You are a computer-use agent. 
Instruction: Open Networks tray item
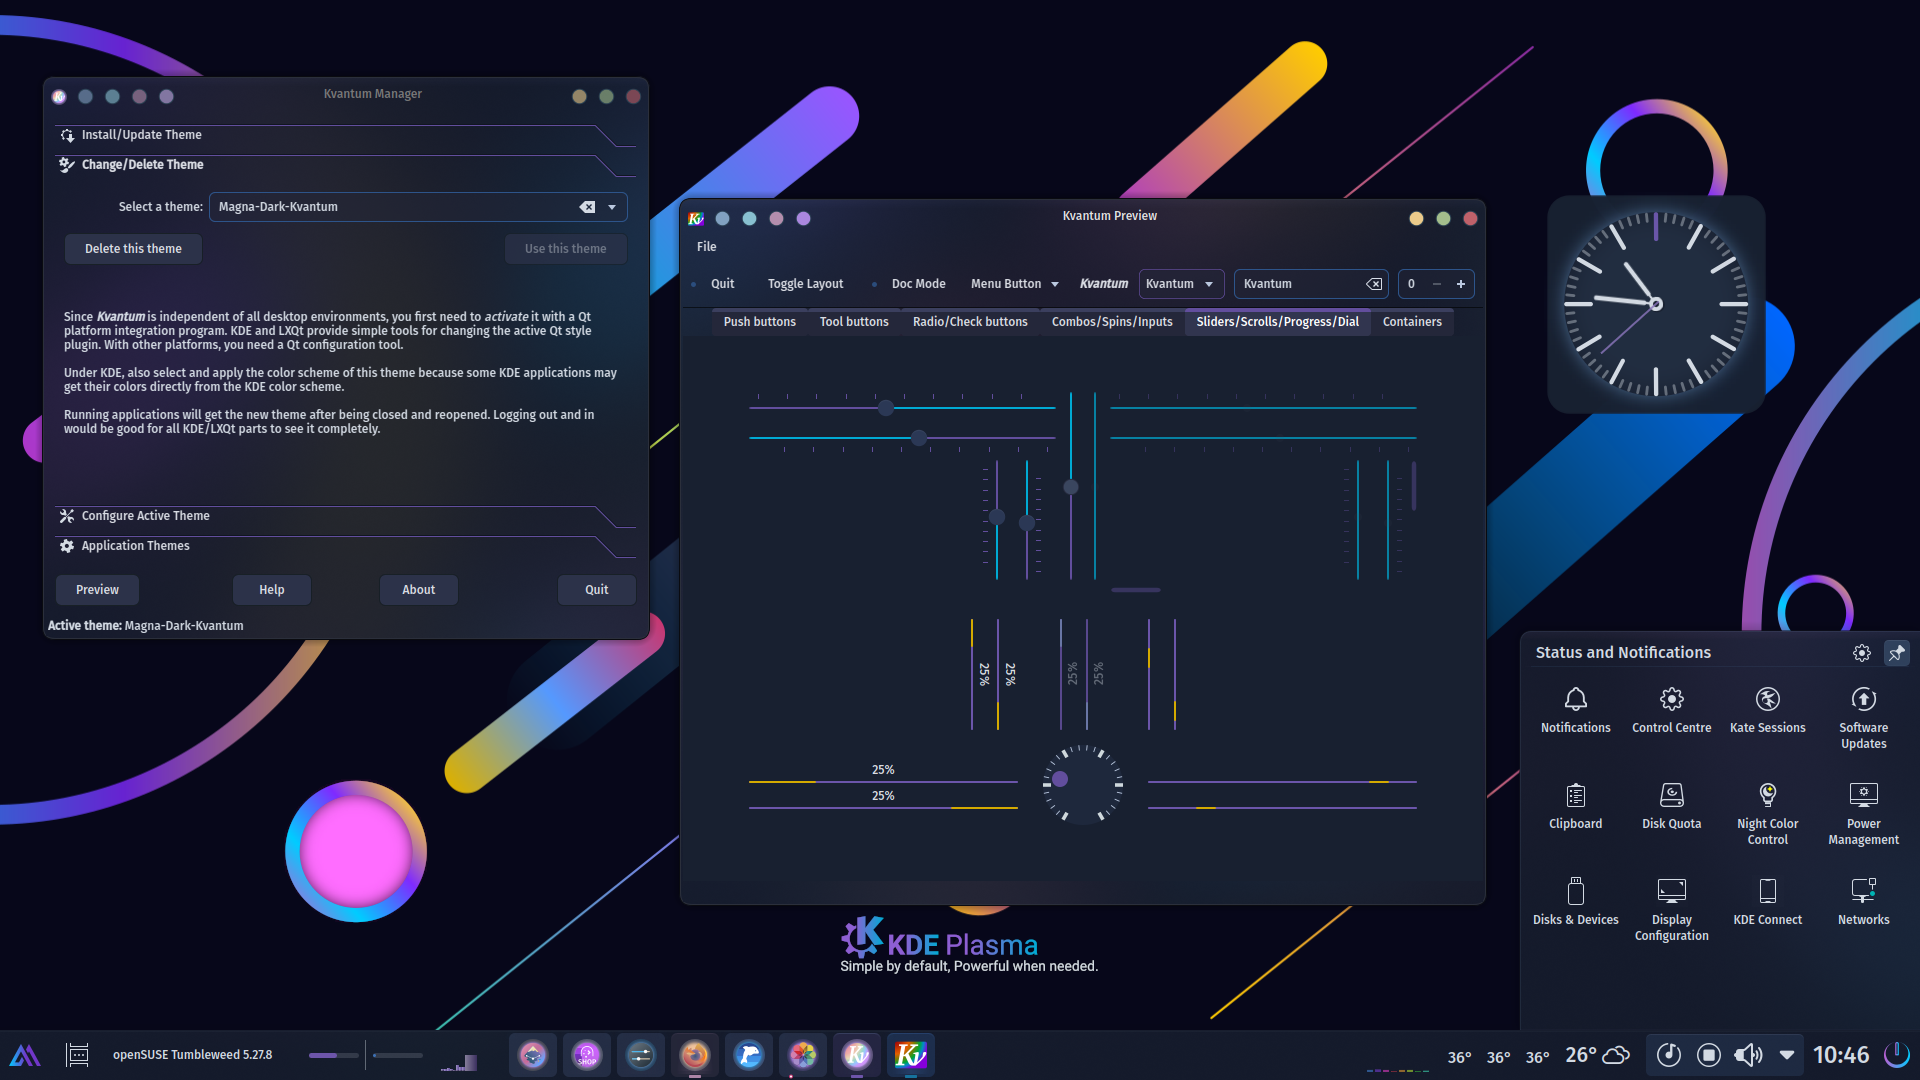[x=1863, y=903]
